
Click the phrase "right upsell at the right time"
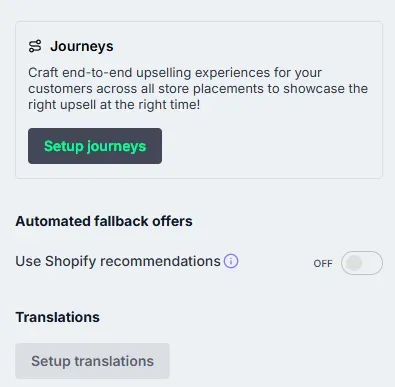point(112,105)
